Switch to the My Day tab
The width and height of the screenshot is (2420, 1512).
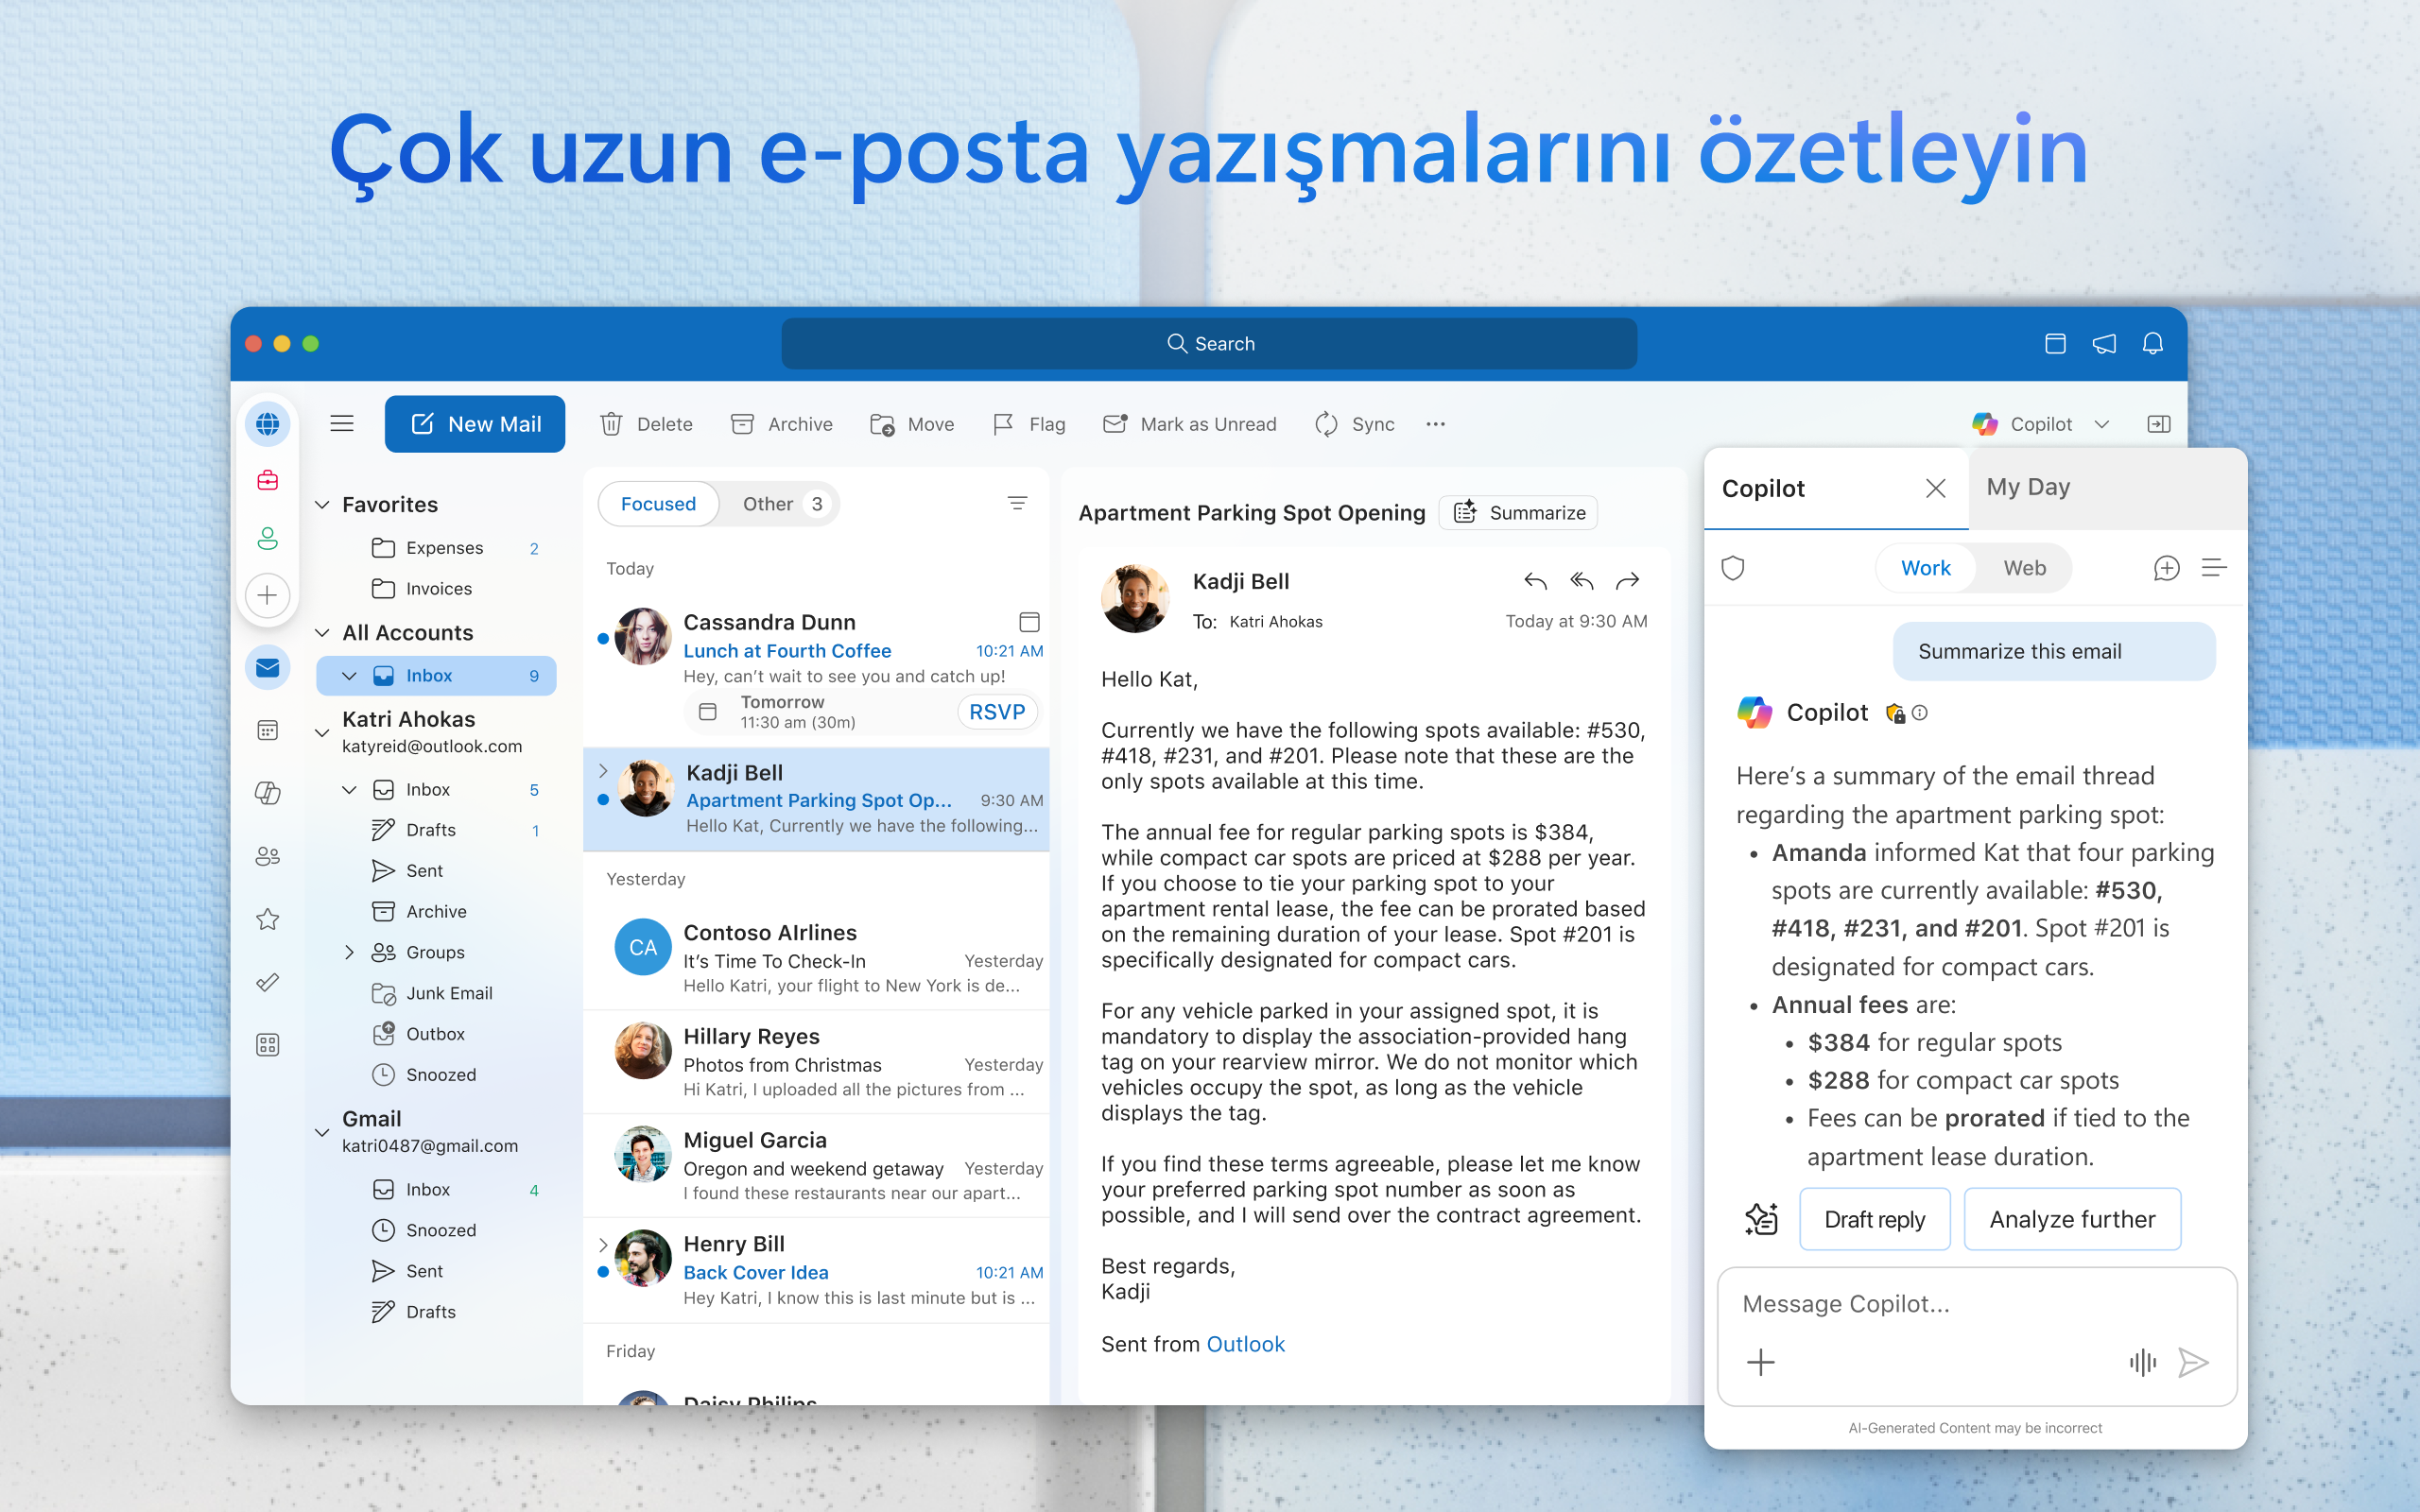coord(2028,487)
